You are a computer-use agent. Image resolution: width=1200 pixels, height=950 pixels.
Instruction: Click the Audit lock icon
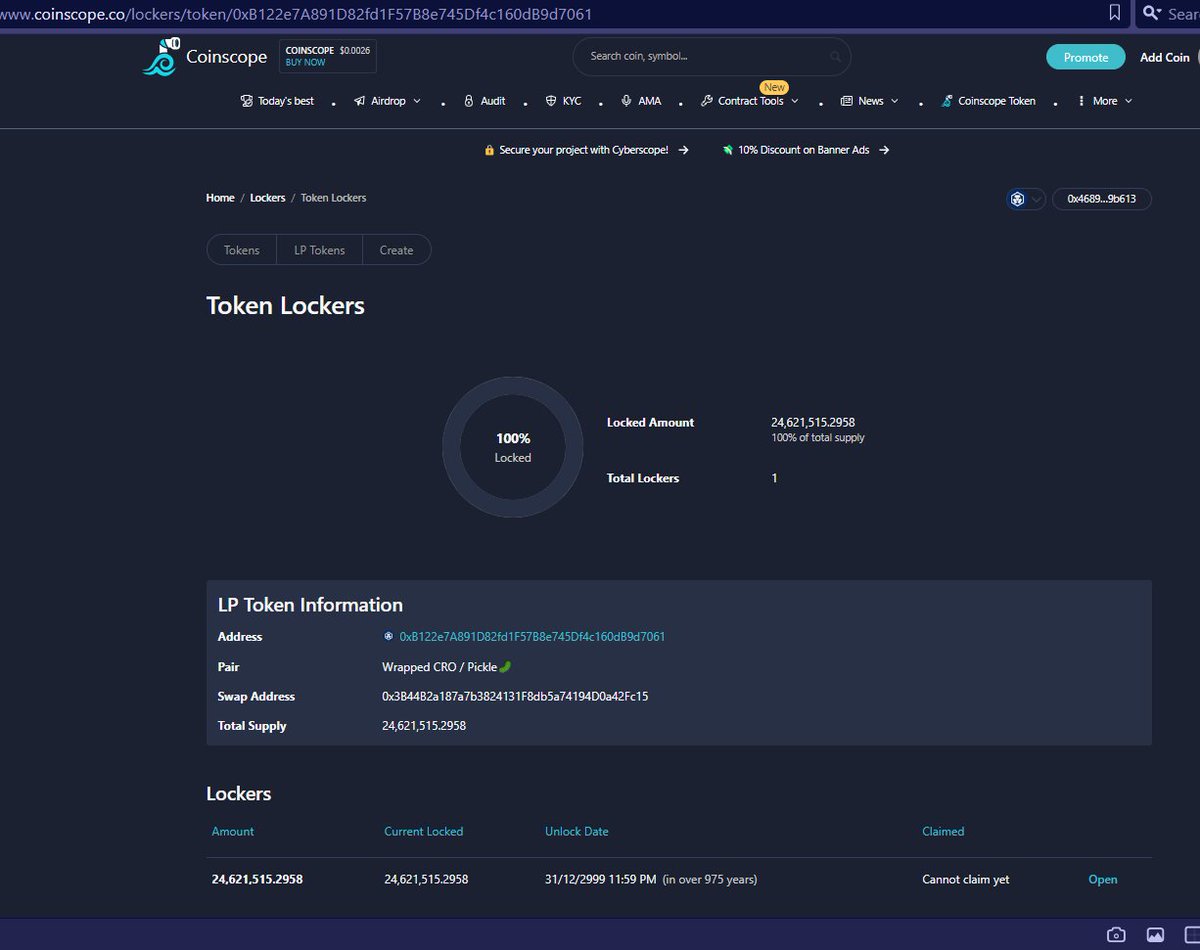click(x=469, y=101)
